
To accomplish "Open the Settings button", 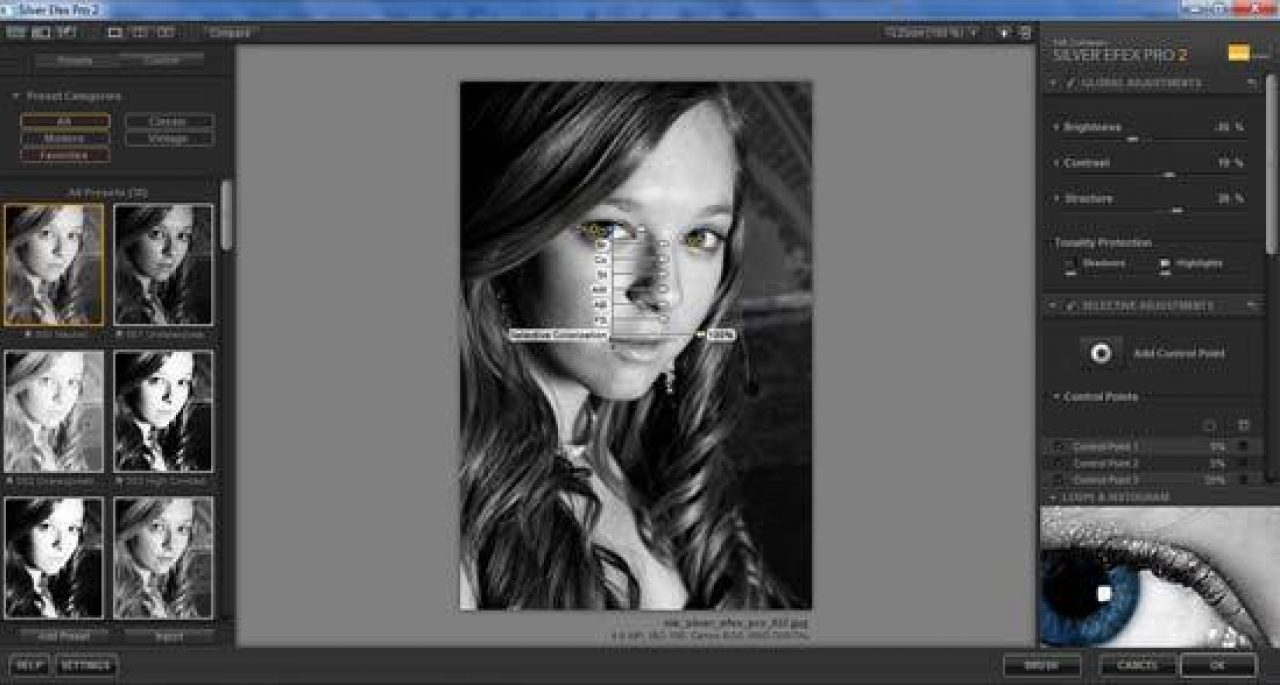I will point(87,664).
